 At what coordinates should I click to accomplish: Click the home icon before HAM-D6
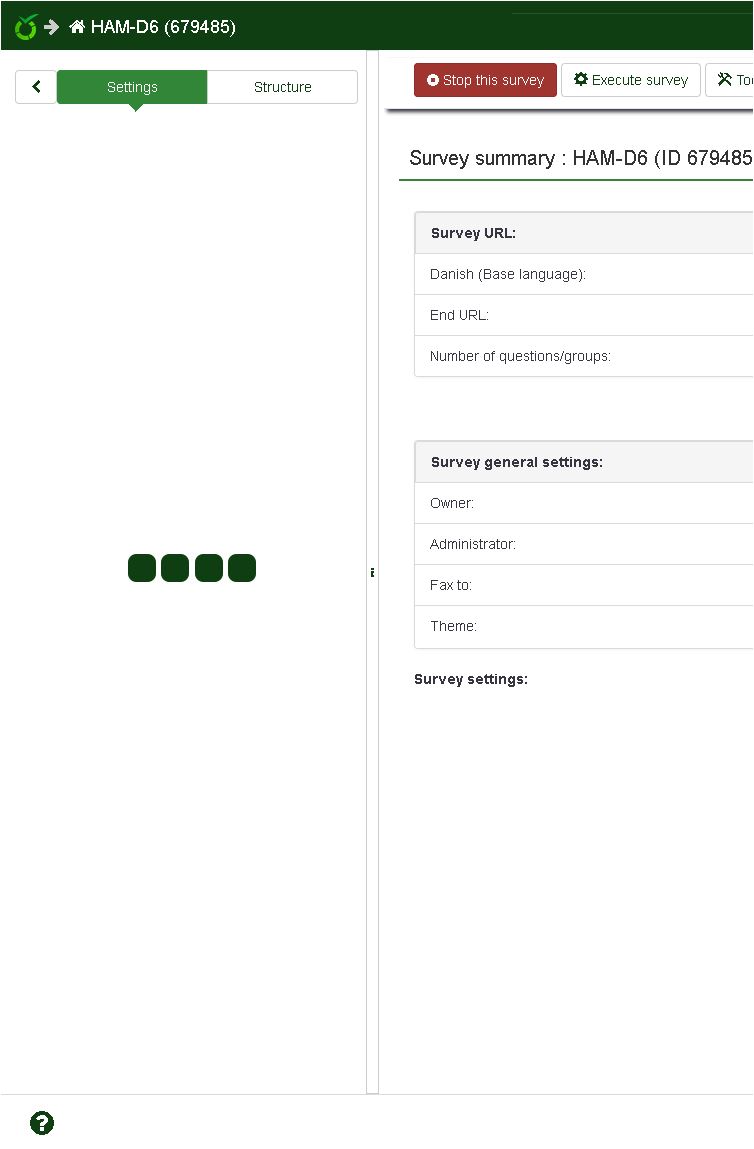[77, 27]
